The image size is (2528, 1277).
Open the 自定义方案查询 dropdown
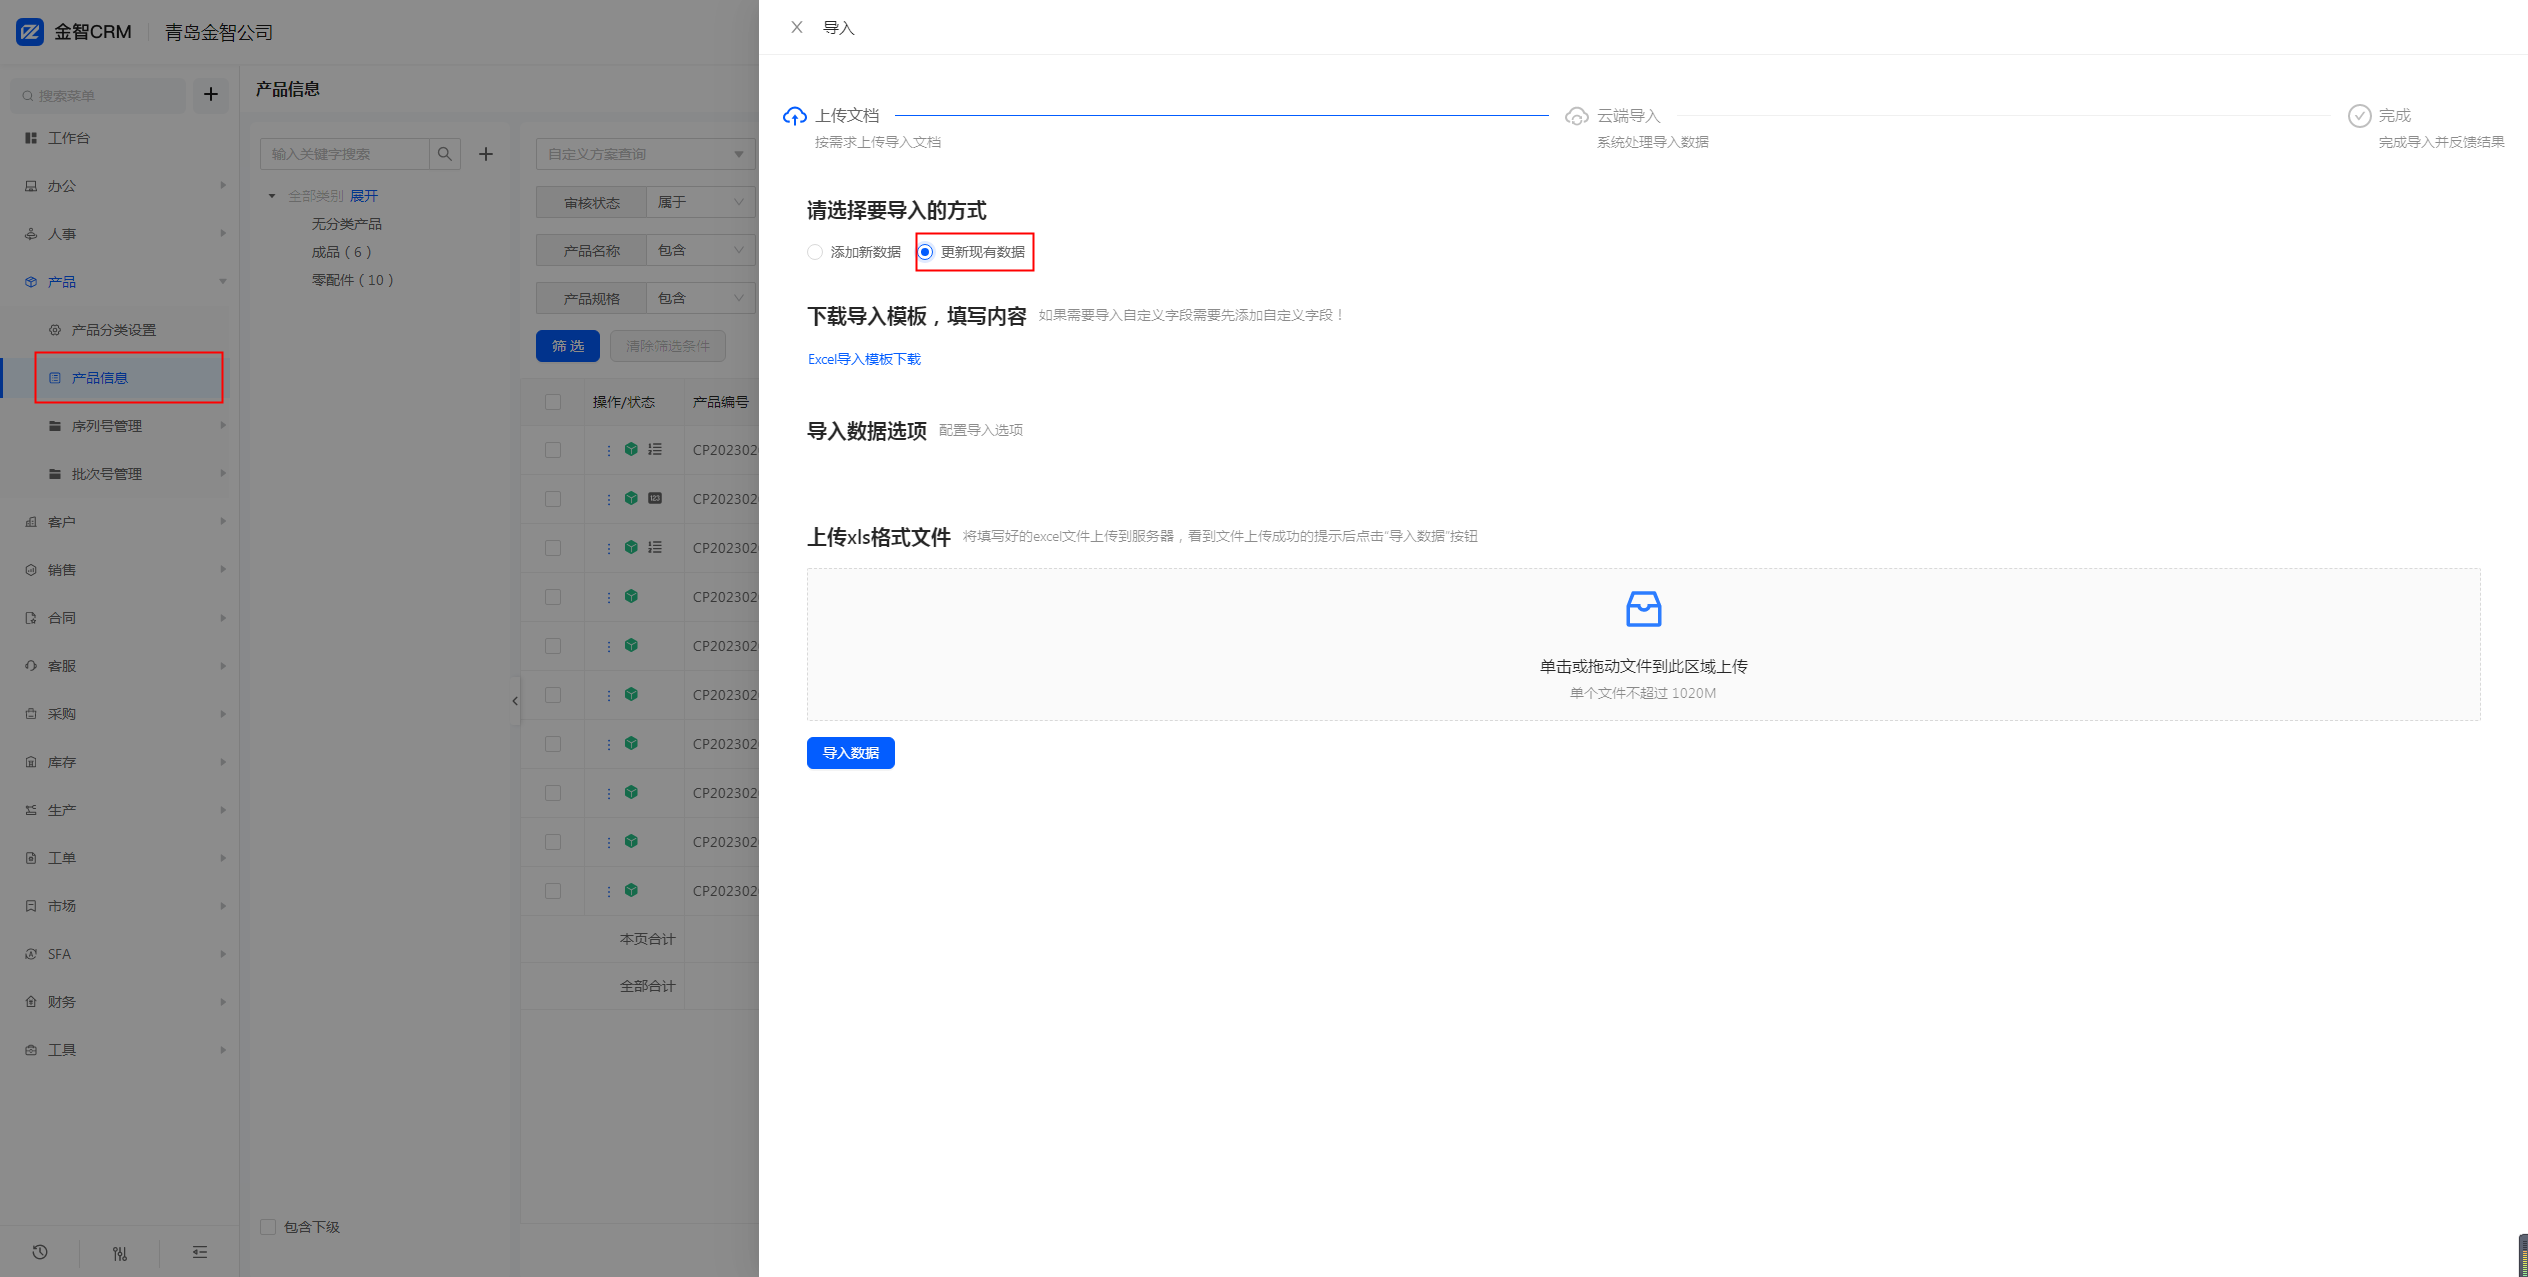(x=645, y=154)
